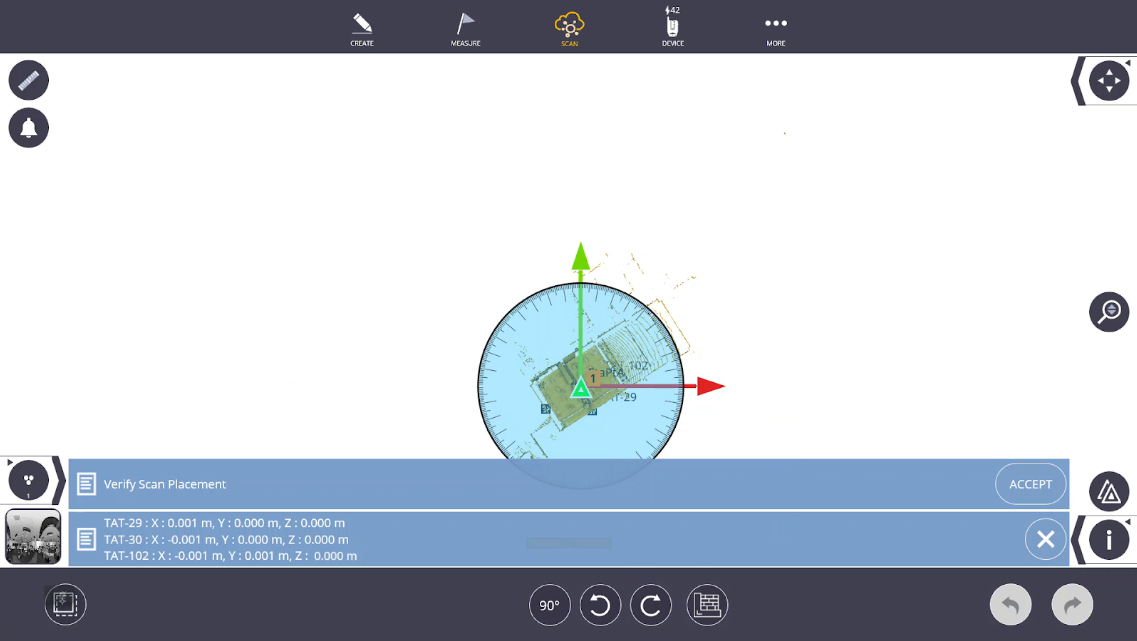Open the Device menu

pos(673,28)
